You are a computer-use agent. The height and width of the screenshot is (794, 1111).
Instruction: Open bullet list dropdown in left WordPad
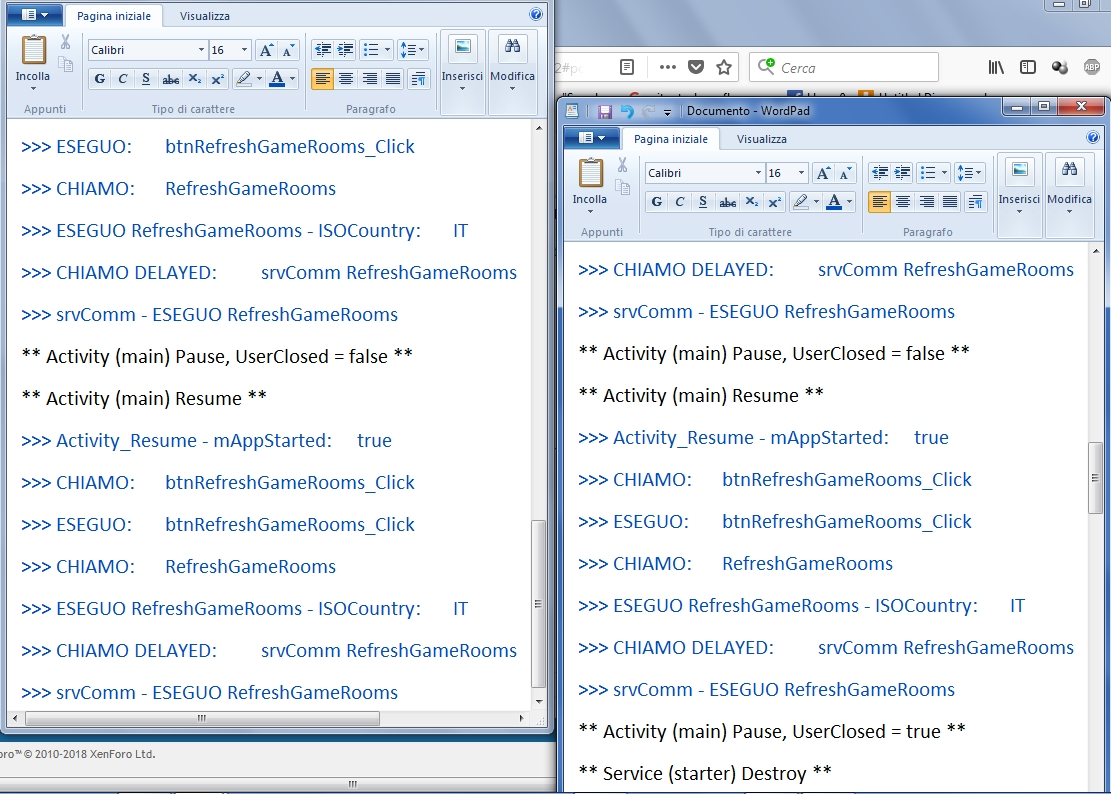(x=387, y=50)
